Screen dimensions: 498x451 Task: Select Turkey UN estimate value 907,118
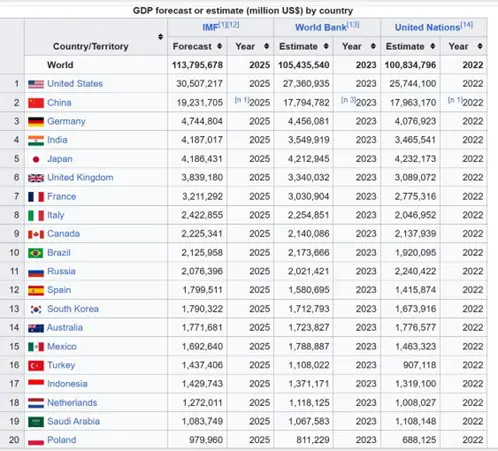coord(419,365)
